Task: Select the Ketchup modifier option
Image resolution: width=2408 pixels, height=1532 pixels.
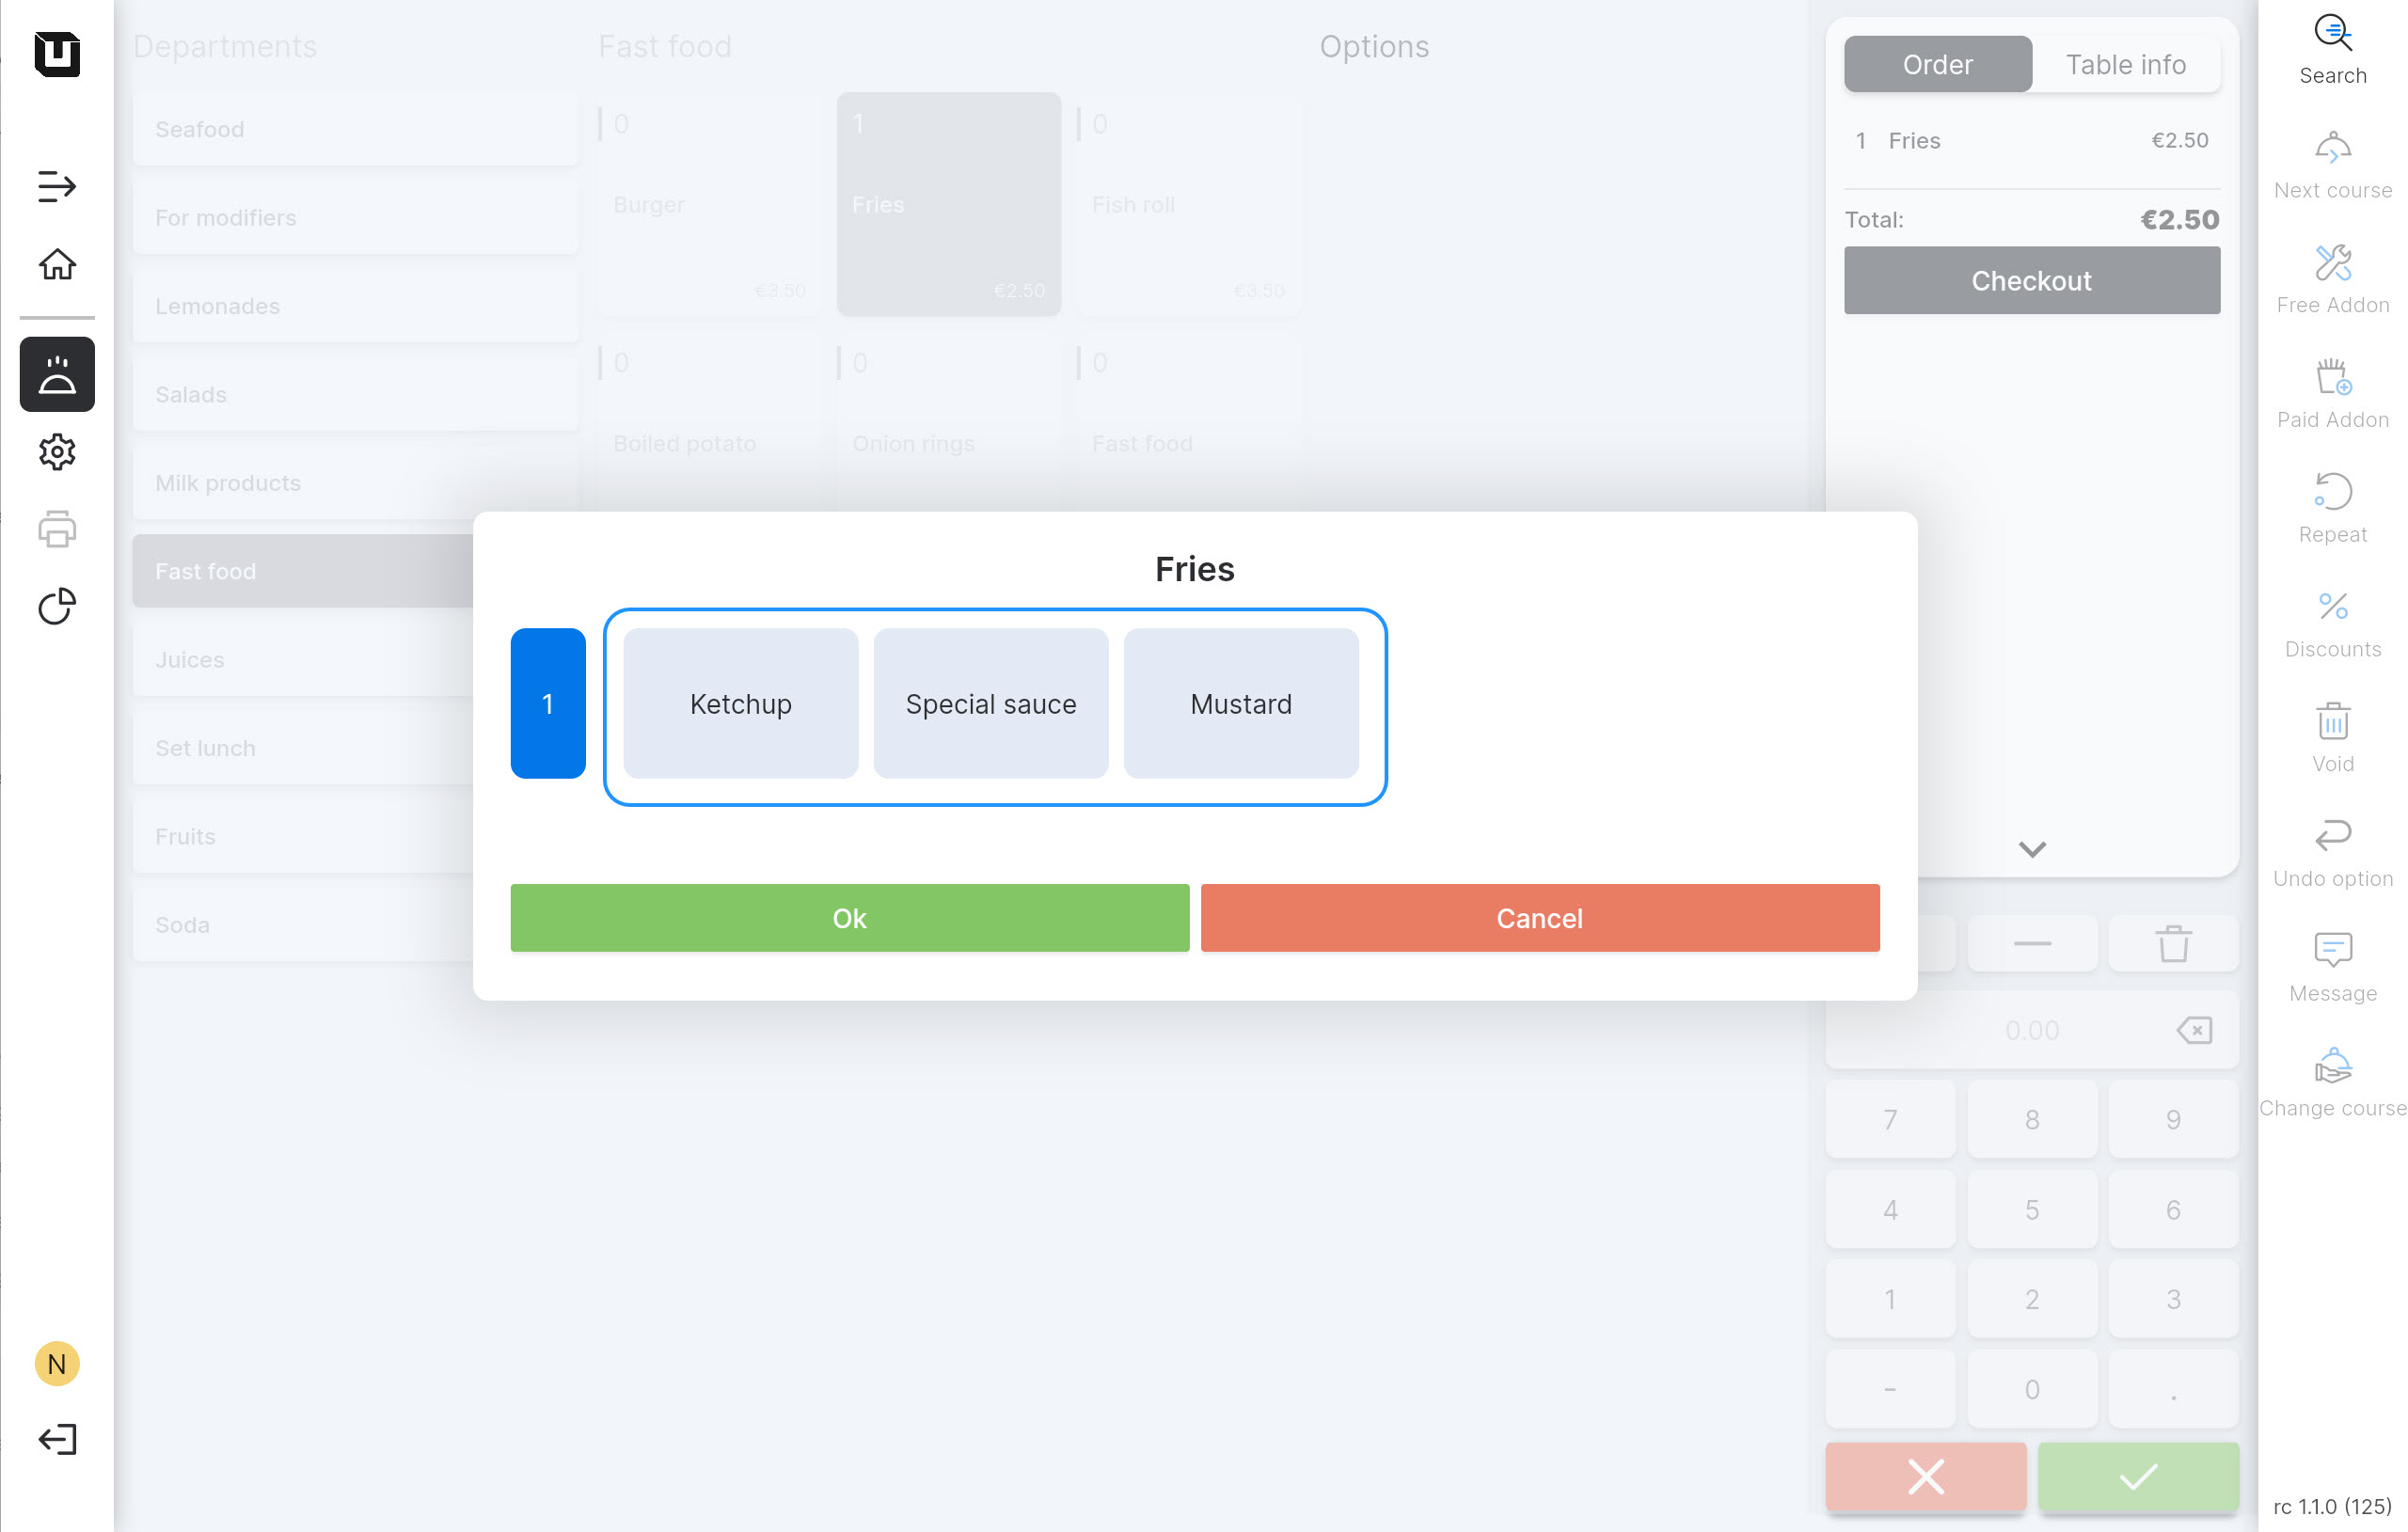Action: pos(740,703)
